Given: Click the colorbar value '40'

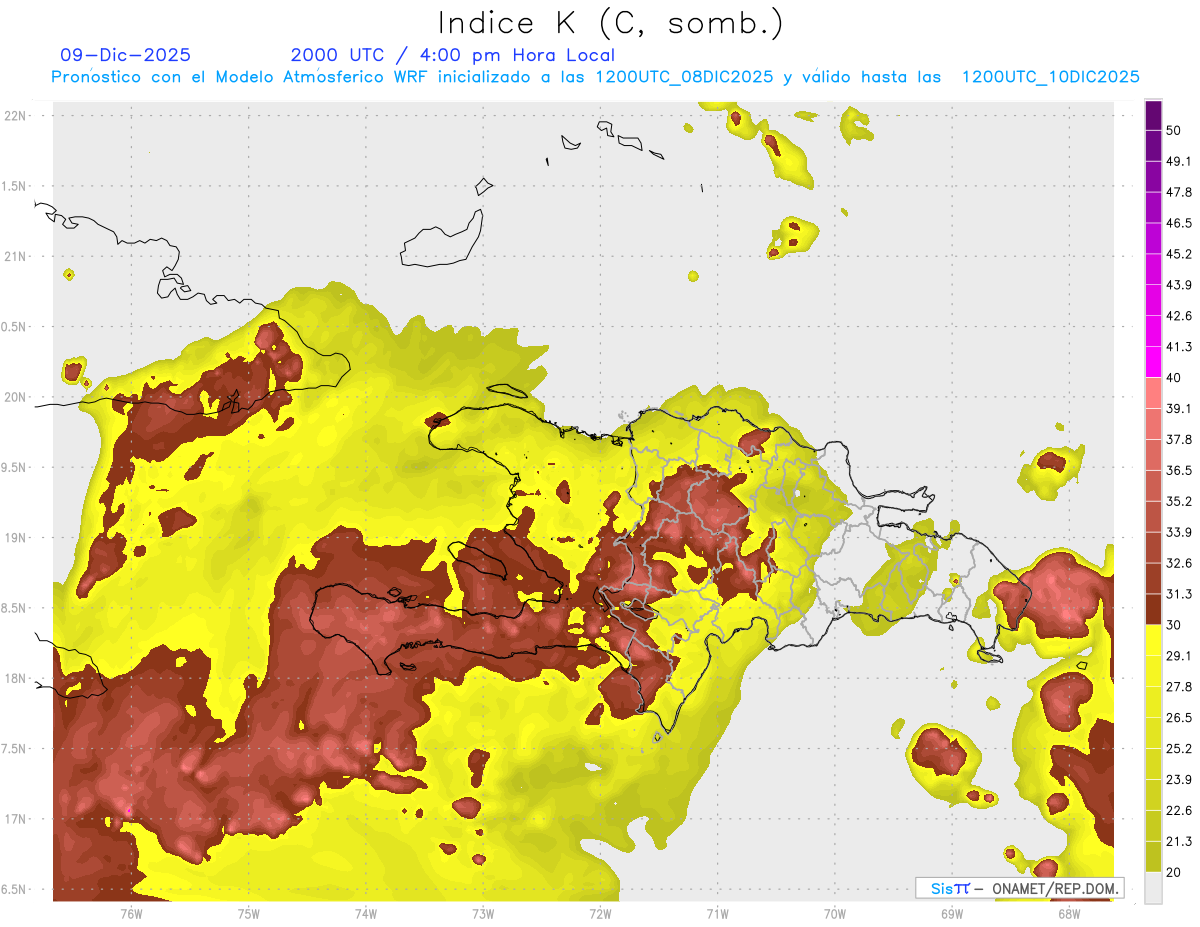Looking at the screenshot, I should [x=1174, y=378].
